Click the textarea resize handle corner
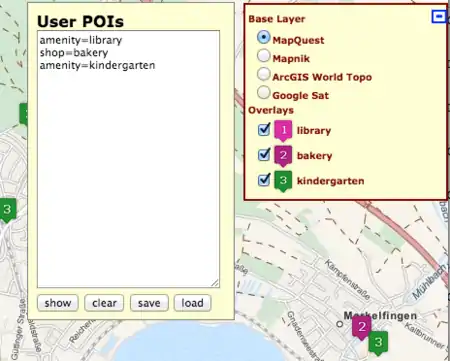Viewport: 450px width, 361px height. point(215,283)
